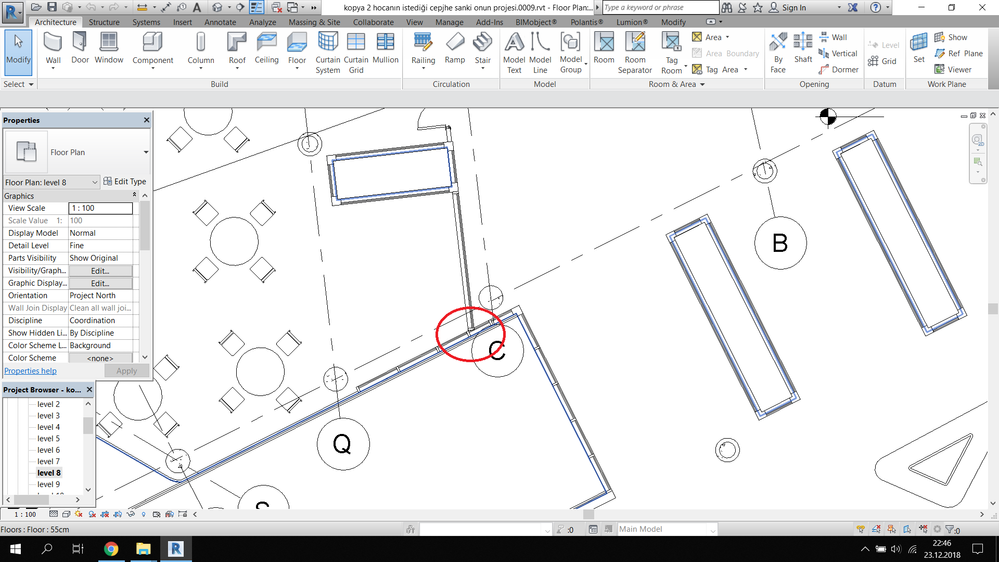Select the Room Separator tool
999x562 pixels.
635,52
